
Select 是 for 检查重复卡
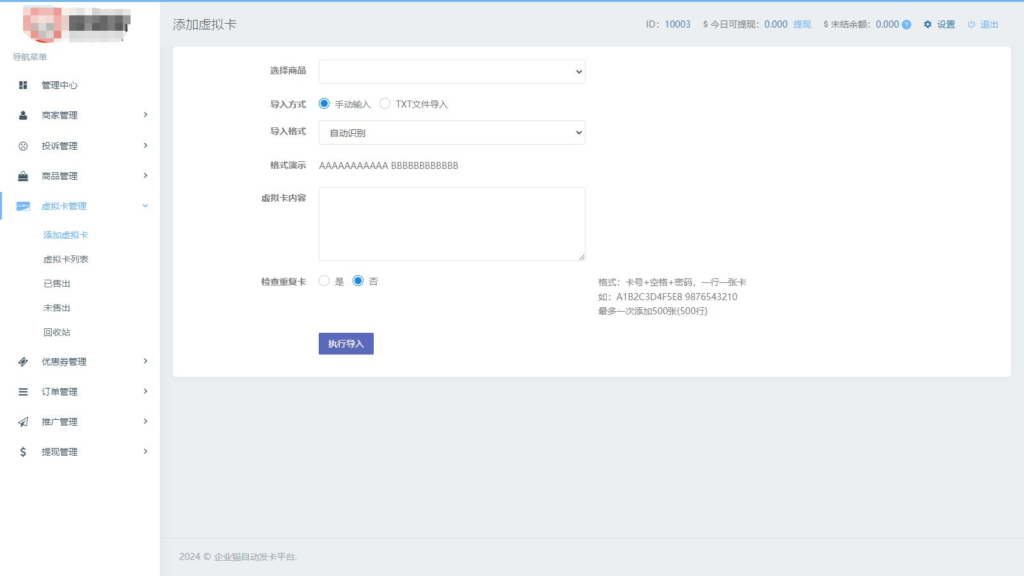click(x=323, y=281)
